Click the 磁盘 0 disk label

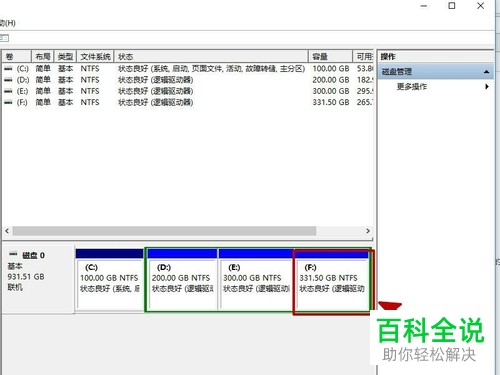(x=33, y=255)
